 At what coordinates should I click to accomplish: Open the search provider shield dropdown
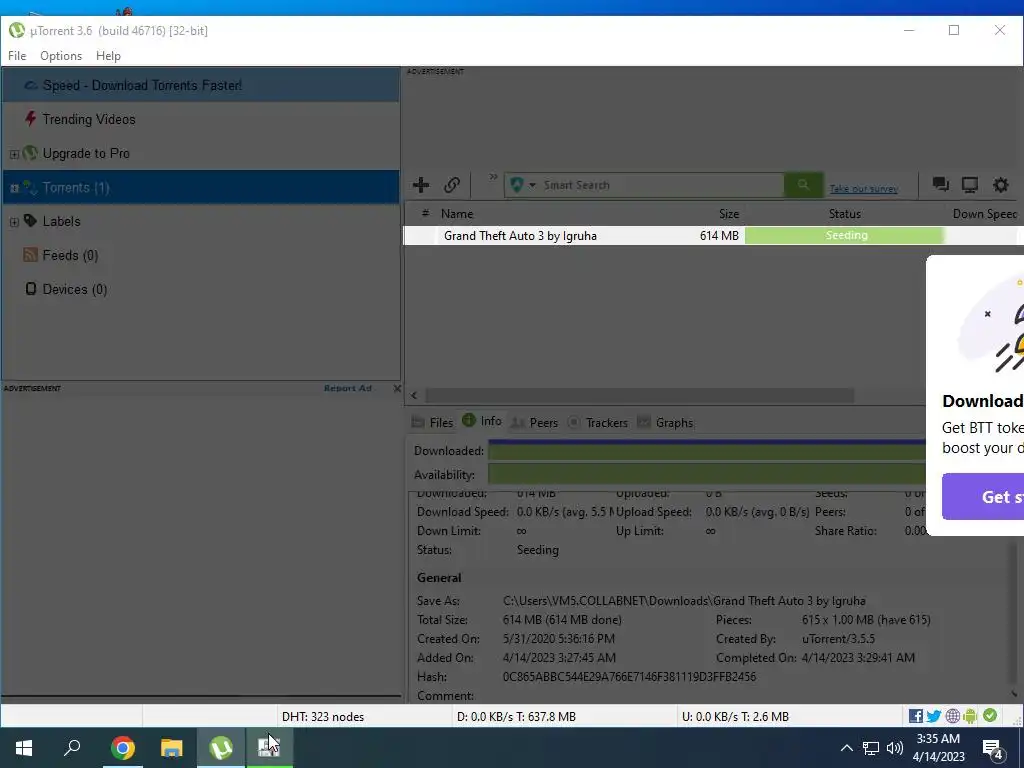523,185
